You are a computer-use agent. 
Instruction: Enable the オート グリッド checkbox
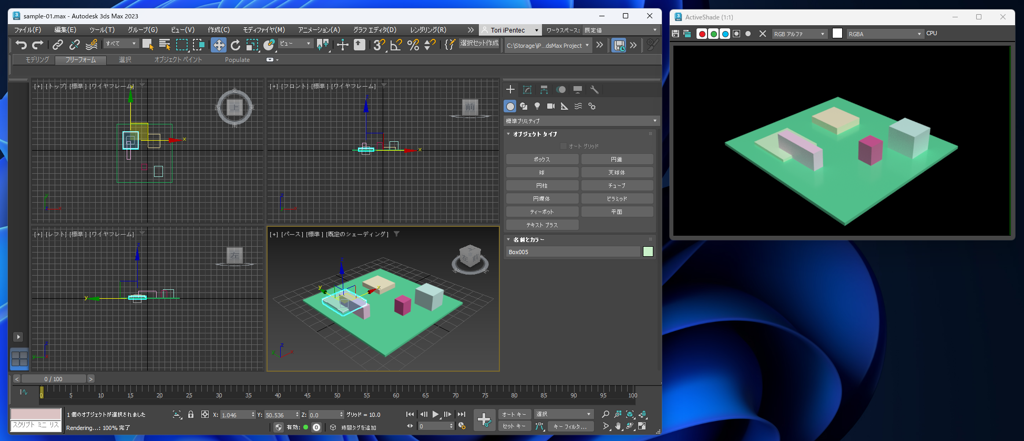pos(564,146)
